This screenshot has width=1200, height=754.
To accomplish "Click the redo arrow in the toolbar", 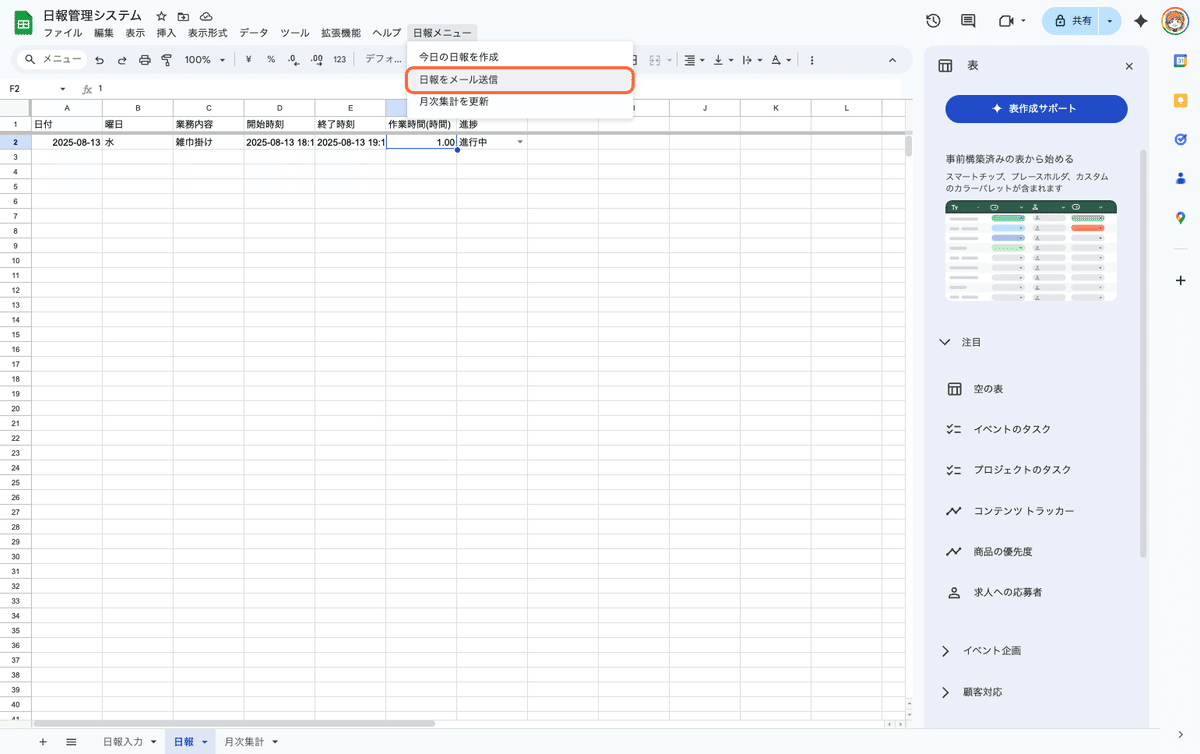I will click(122, 60).
